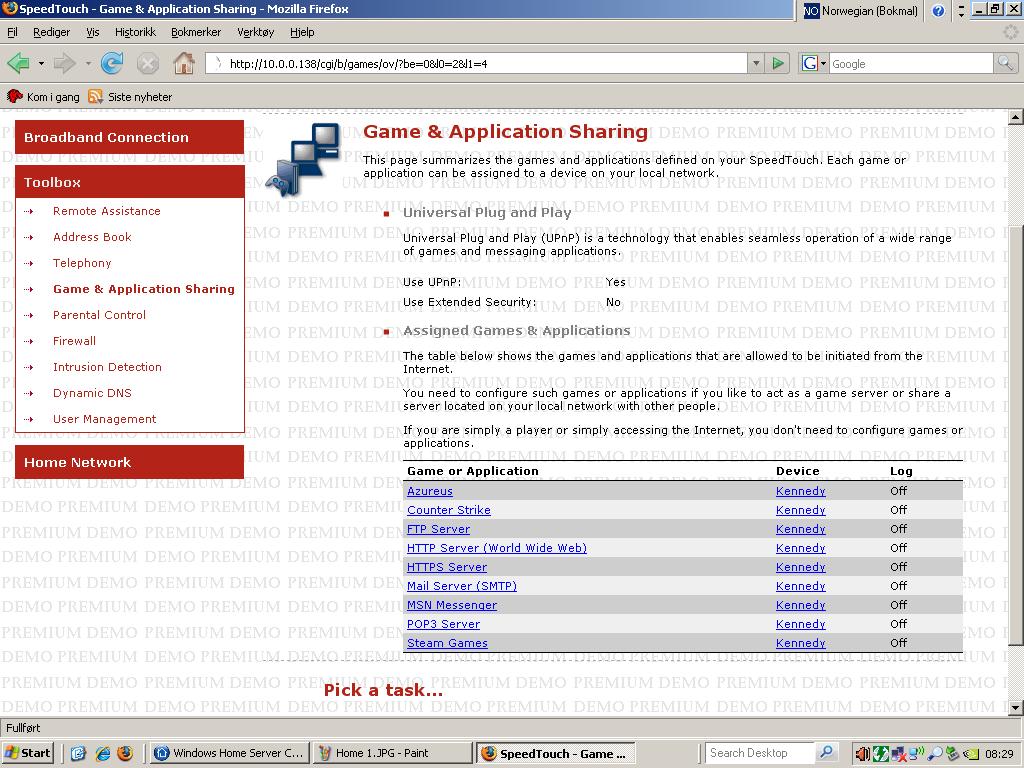The width and height of the screenshot is (1024, 768).
Task: Open the URL bar history dropdown
Action: (x=756, y=63)
